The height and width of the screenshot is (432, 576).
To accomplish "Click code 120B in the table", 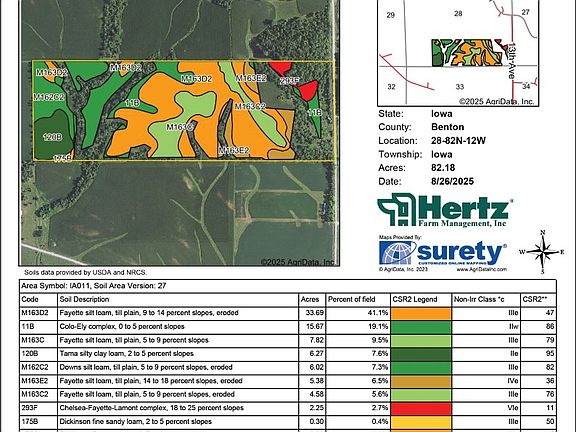I will 29,354.
